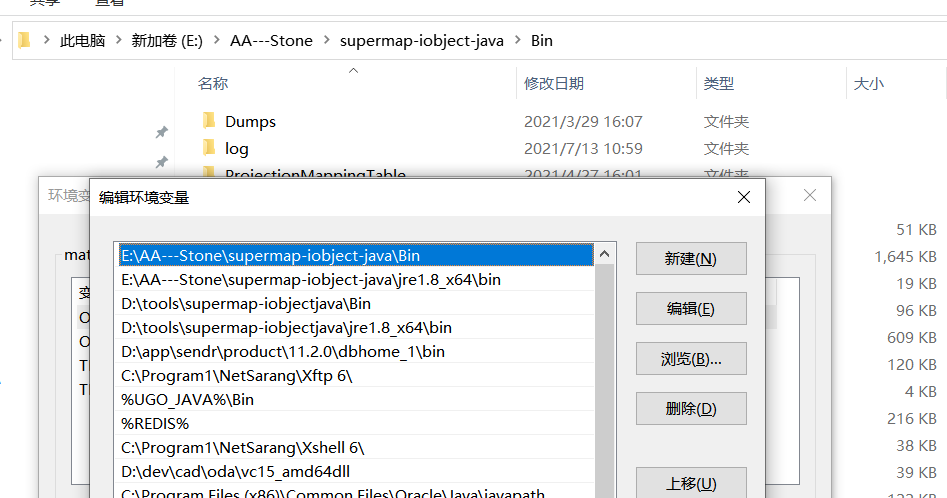This screenshot has height=498, width=947.
Task: Select the C:\Program1\NetSarang\Xshell 6\ entry
Action: 355,448
